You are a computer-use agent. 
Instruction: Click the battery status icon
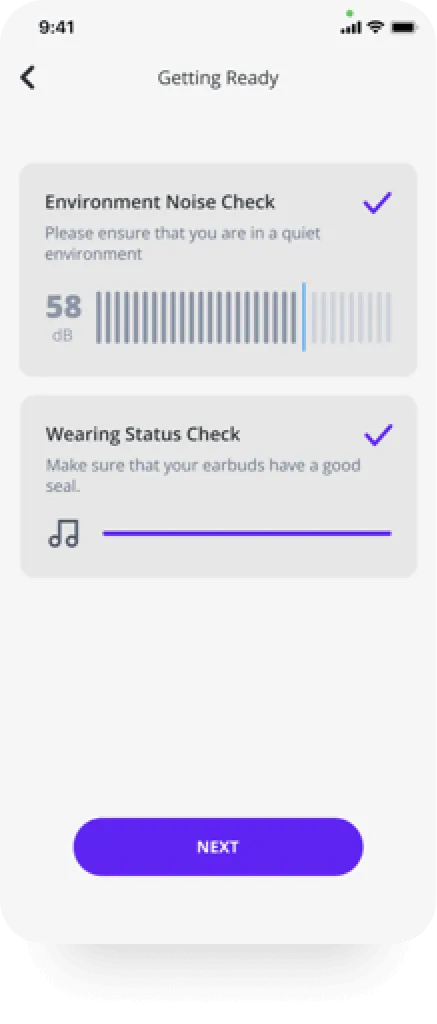coord(403,27)
